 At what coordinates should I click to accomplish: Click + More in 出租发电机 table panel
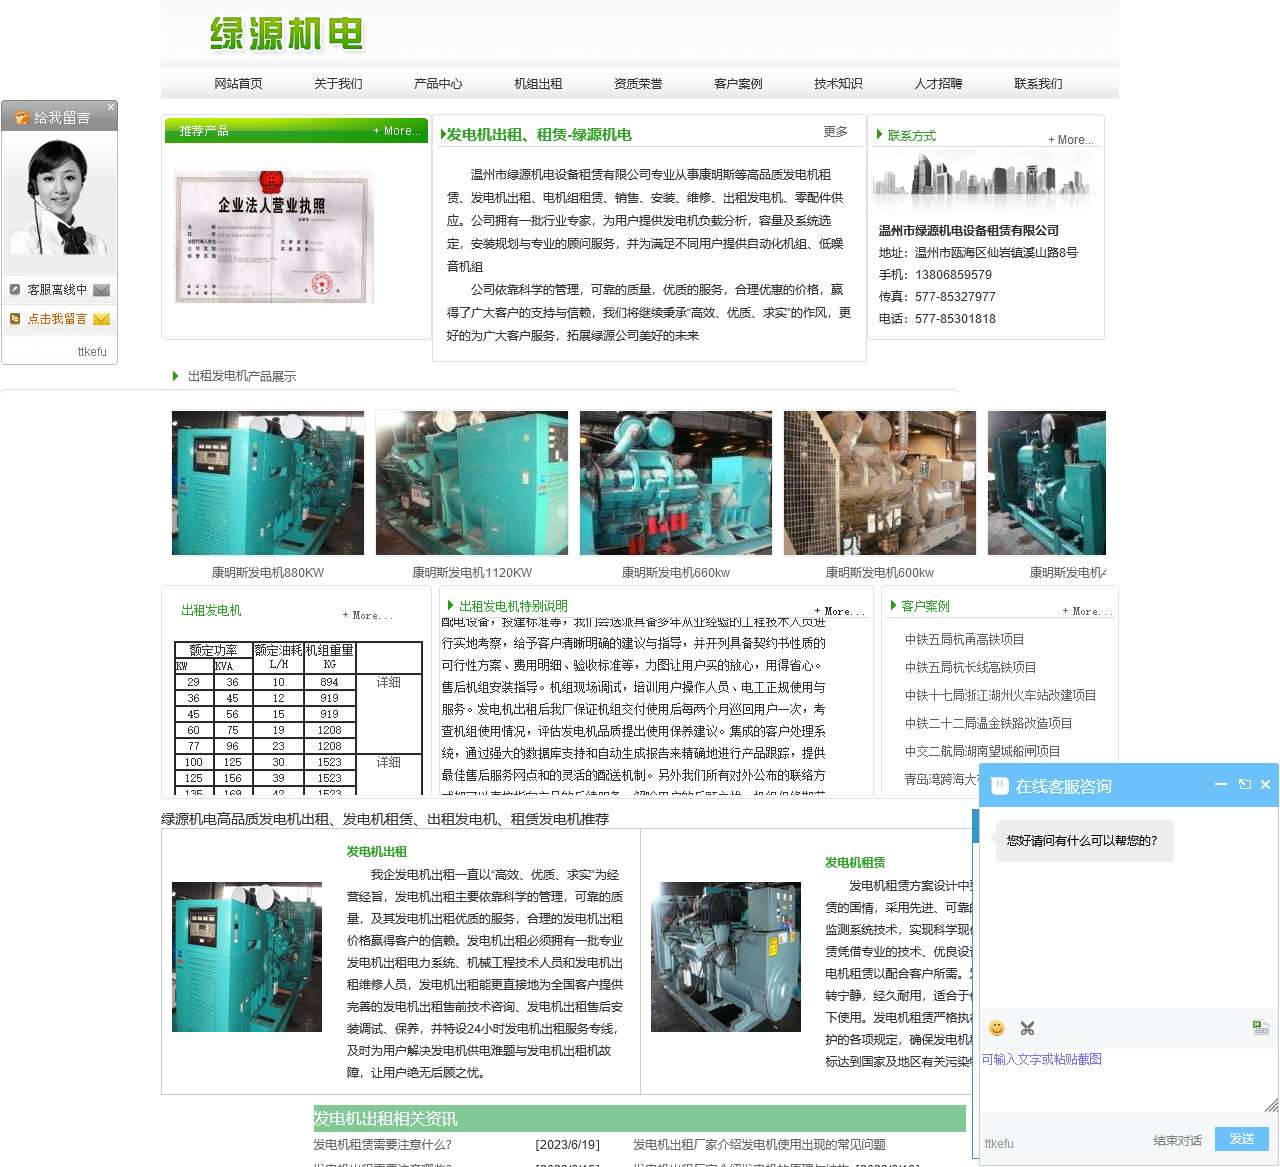pyautogui.click(x=368, y=616)
